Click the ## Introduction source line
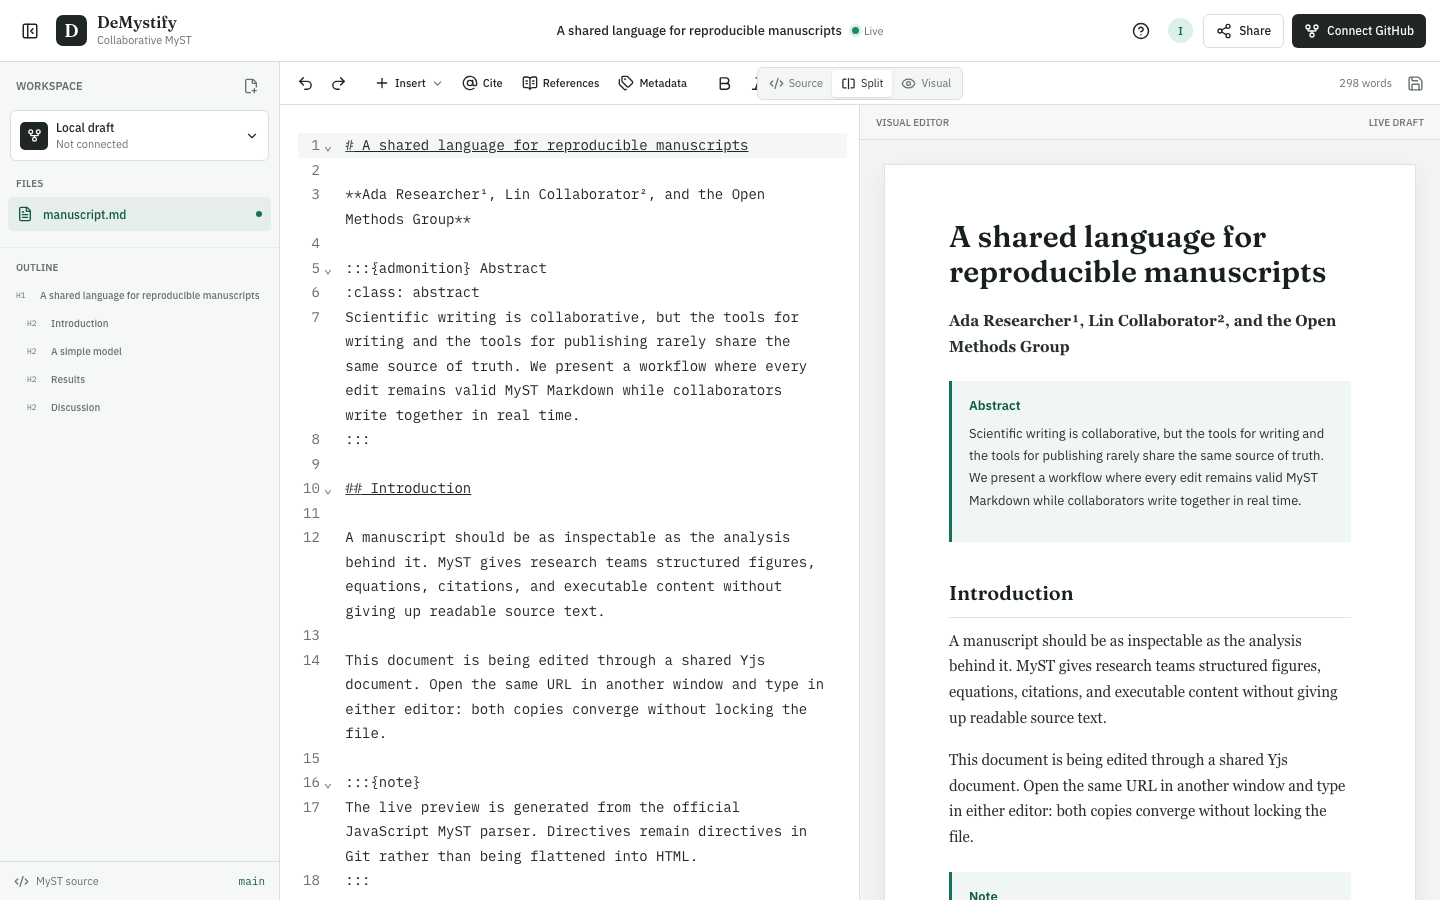This screenshot has height=900, width=1440. pyautogui.click(x=408, y=488)
